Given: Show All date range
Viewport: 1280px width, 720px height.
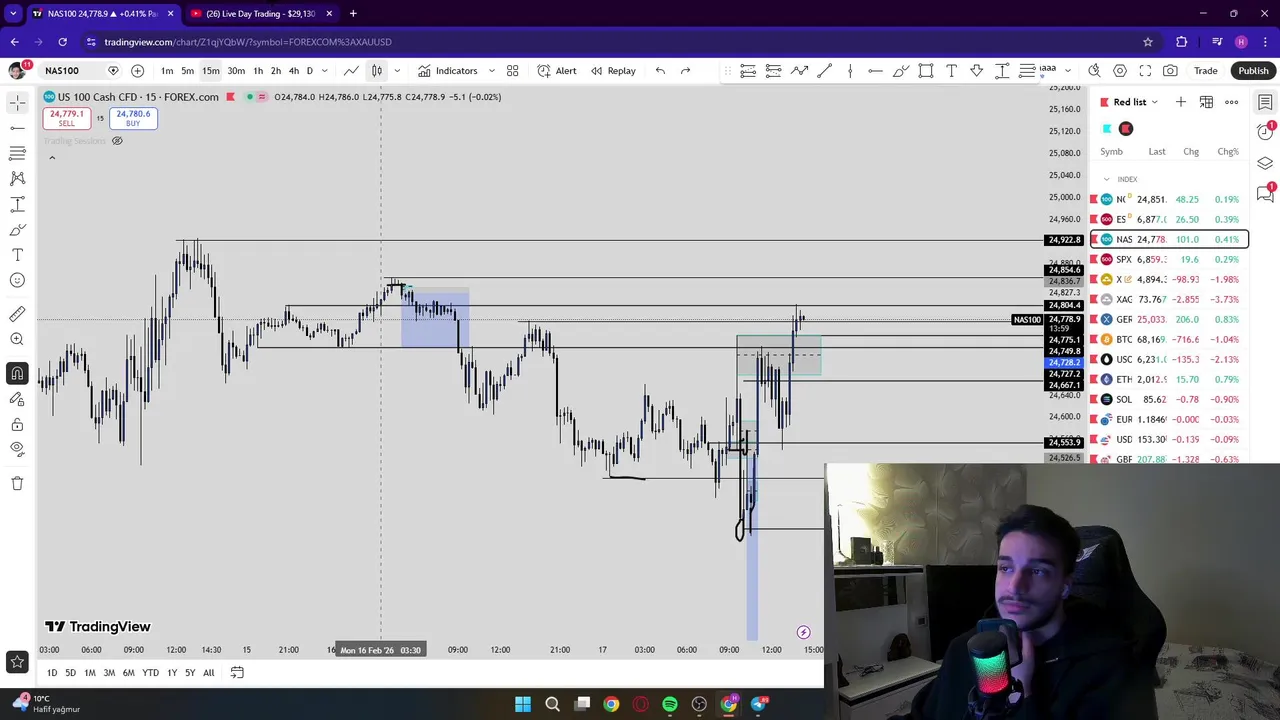Looking at the screenshot, I should [208, 673].
